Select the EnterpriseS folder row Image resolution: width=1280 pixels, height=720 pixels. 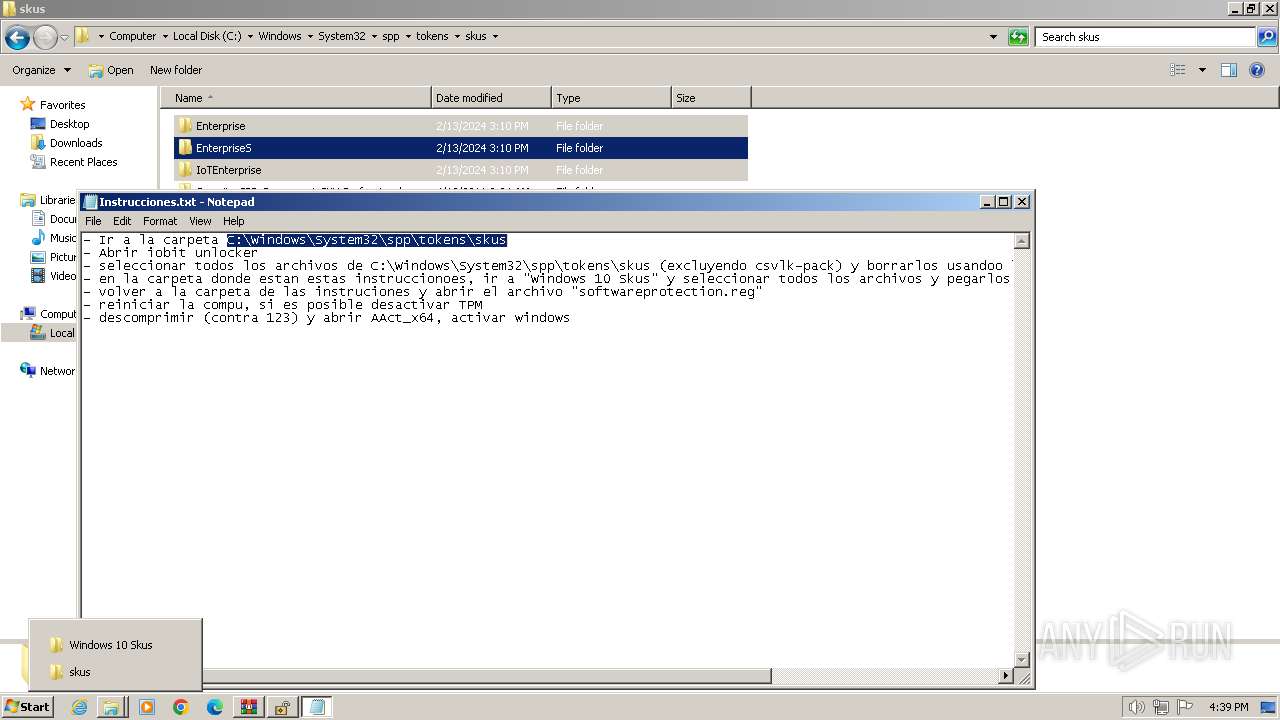coord(461,148)
